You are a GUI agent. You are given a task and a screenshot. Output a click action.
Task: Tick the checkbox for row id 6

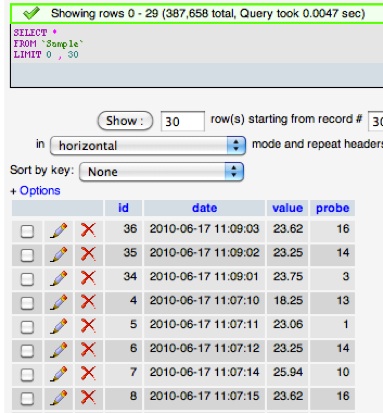27,351
